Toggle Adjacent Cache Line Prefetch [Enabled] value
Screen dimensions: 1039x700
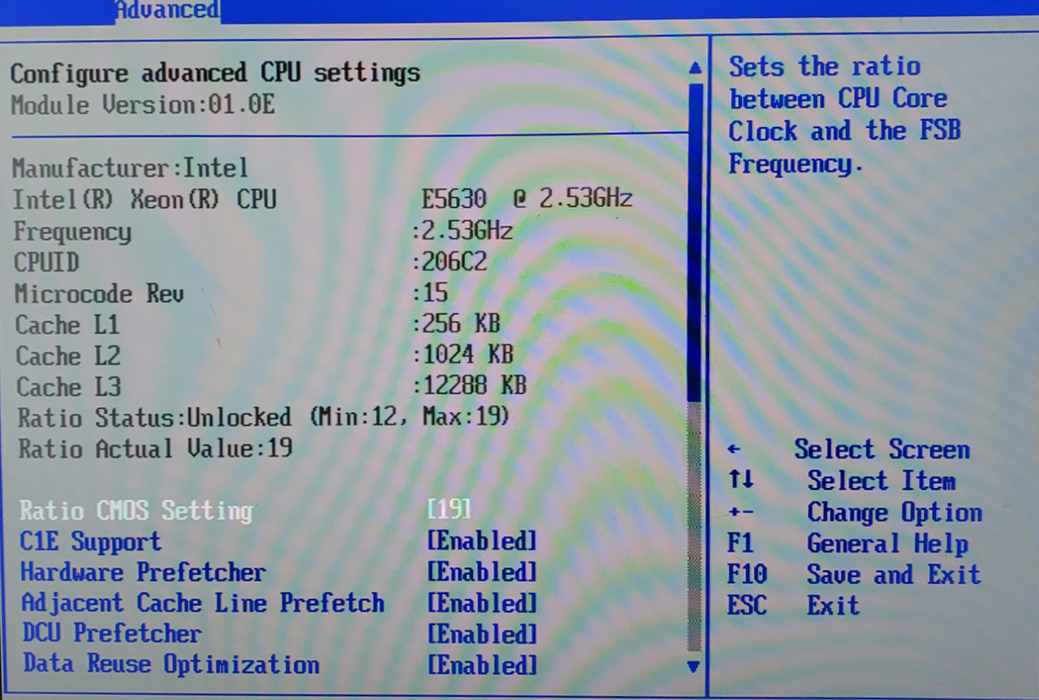click(x=481, y=603)
